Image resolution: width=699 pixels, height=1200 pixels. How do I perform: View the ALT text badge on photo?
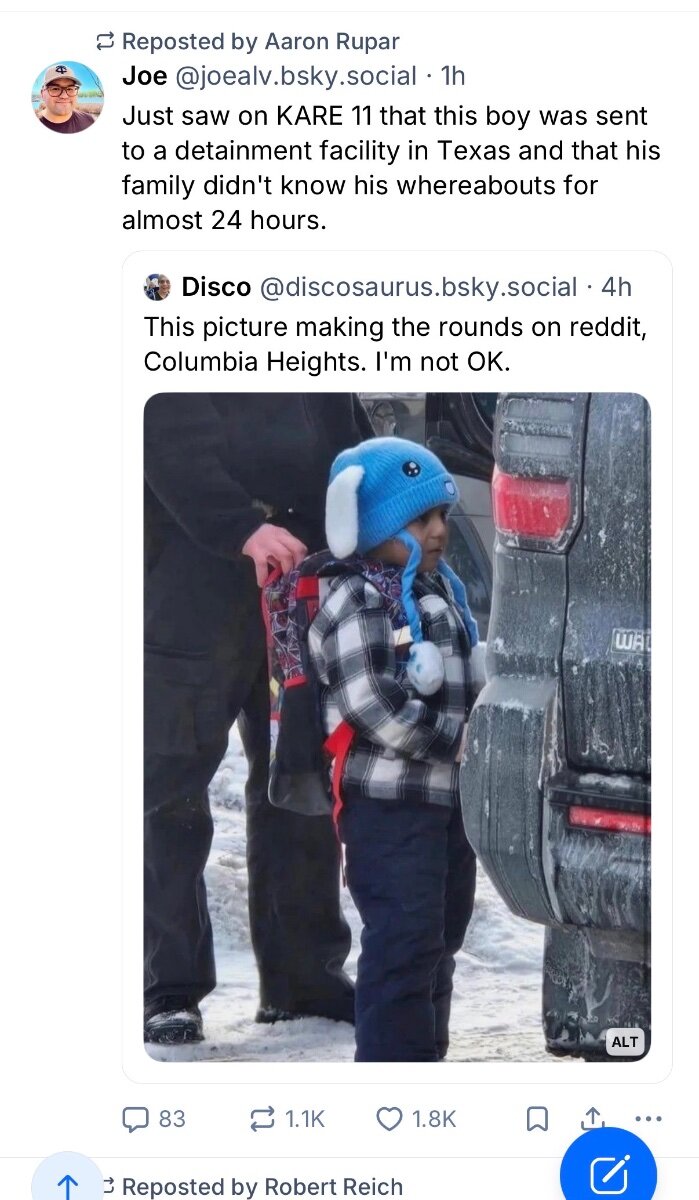(624, 1042)
